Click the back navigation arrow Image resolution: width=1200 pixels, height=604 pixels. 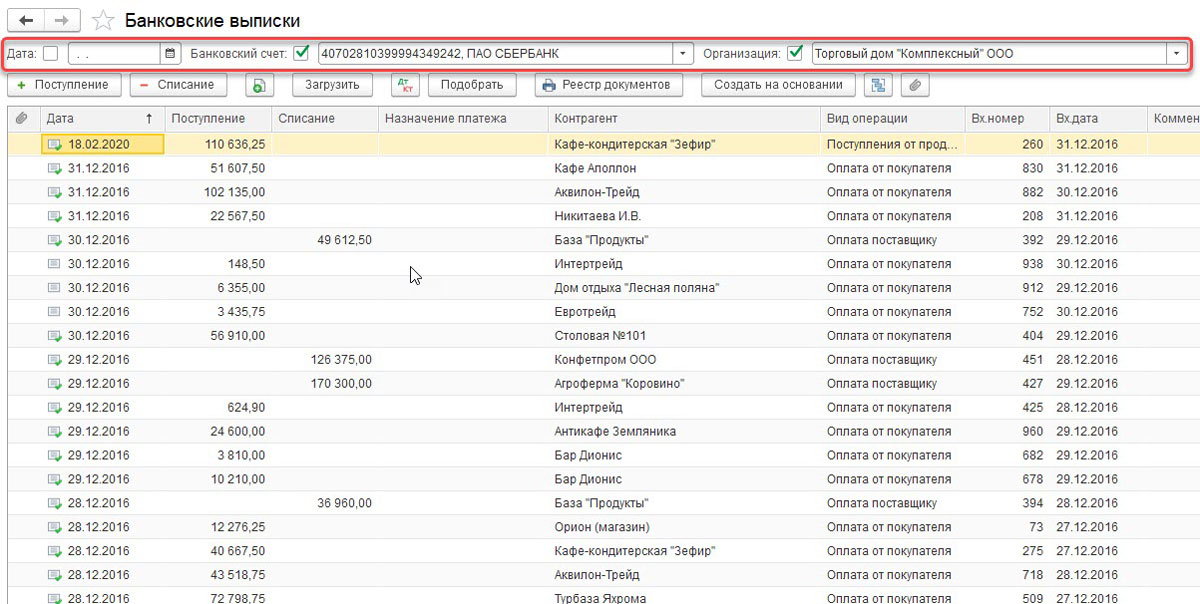(26, 20)
